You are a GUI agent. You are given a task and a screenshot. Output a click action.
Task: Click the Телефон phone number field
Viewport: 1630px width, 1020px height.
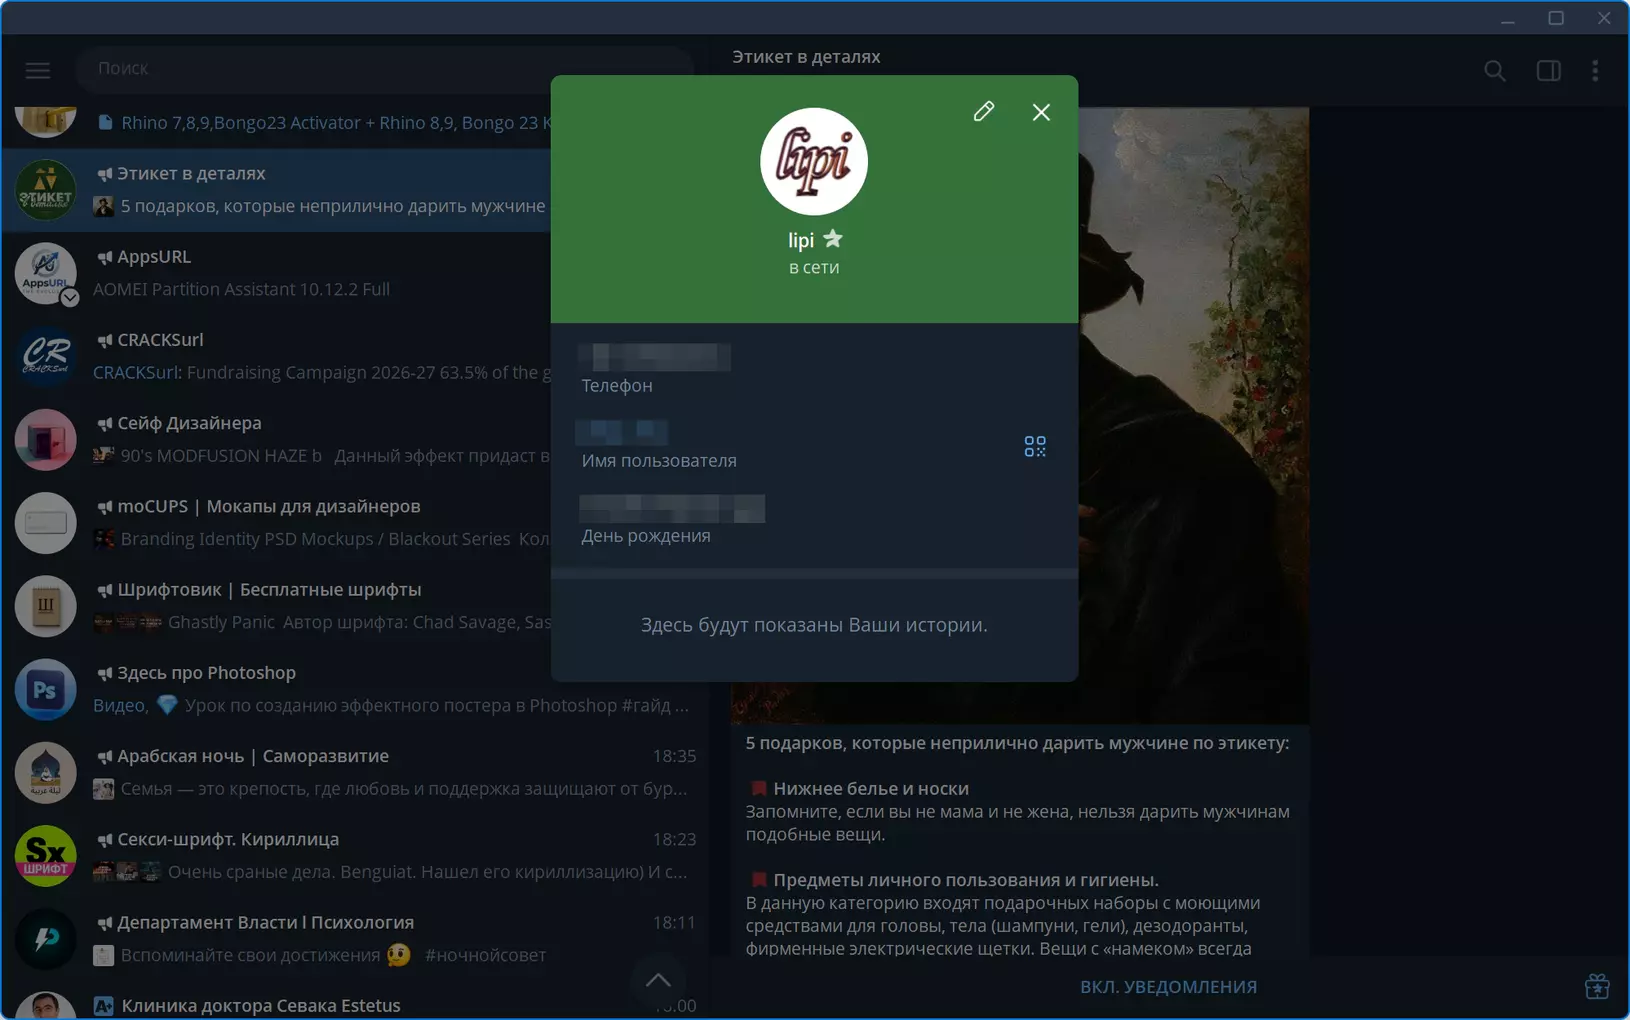(814, 370)
